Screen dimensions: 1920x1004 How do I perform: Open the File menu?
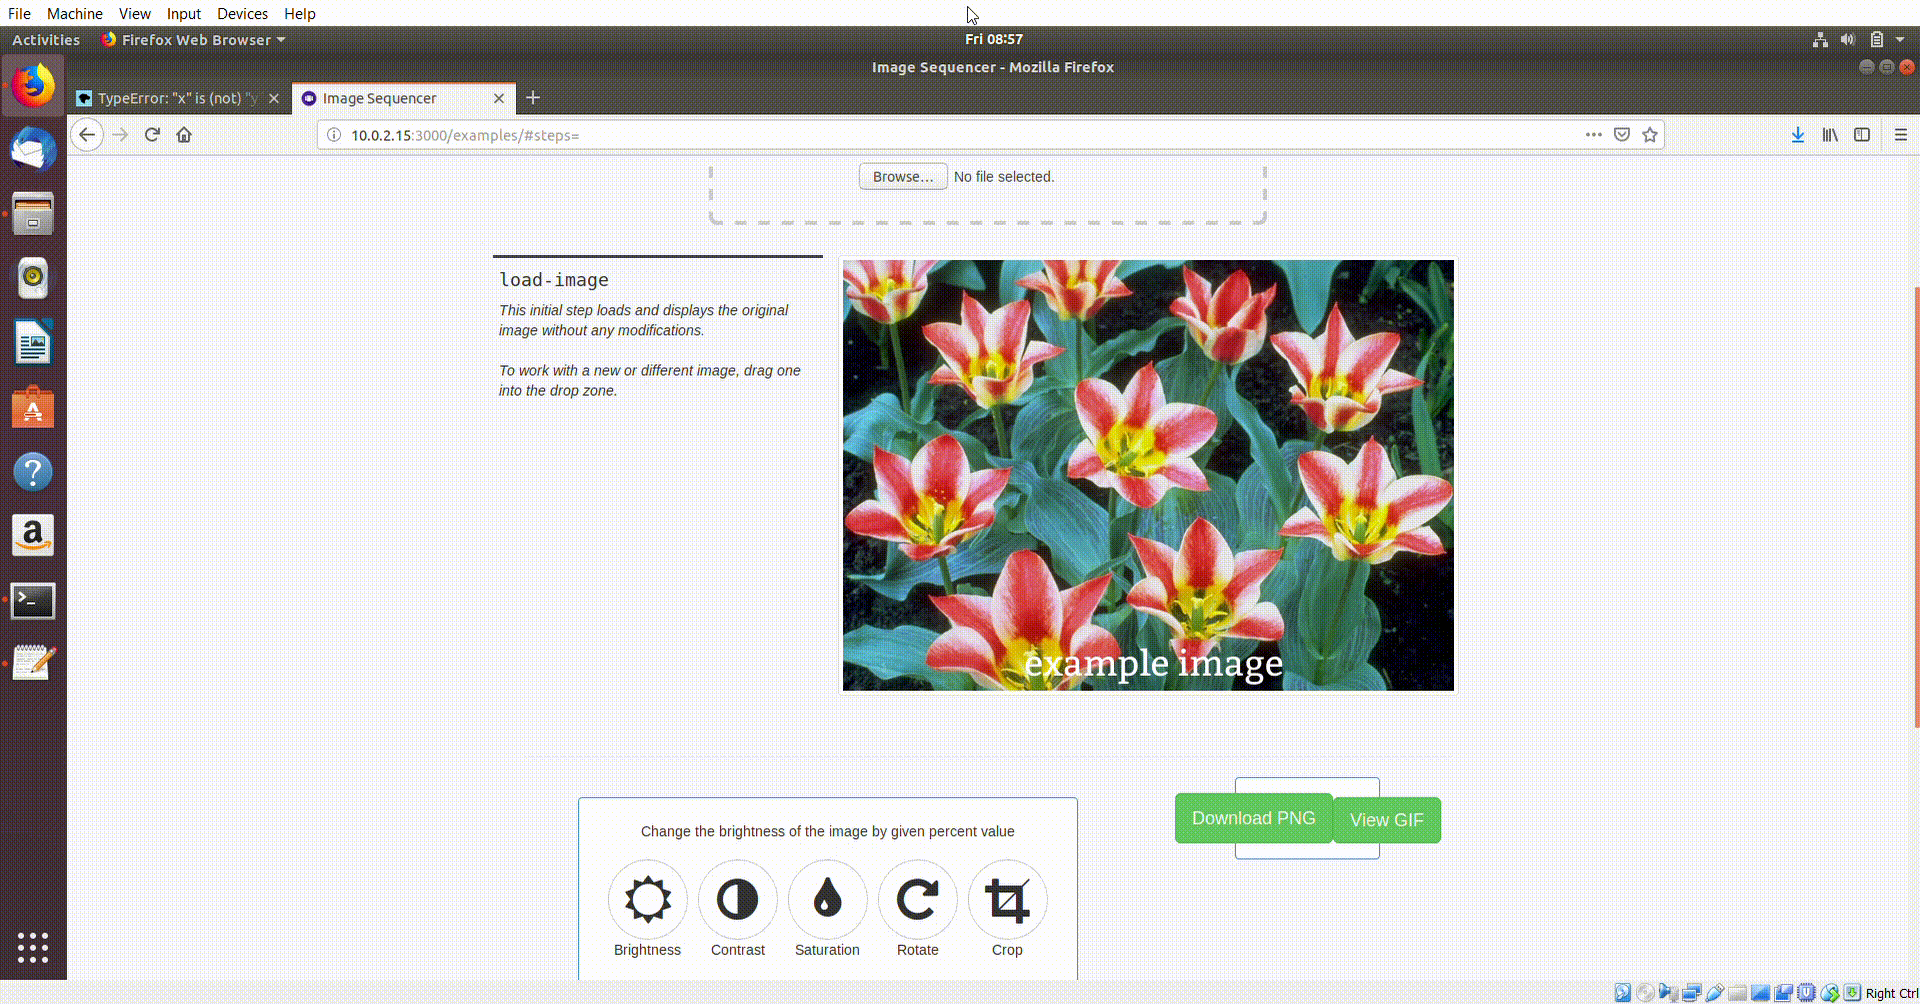[x=19, y=13]
